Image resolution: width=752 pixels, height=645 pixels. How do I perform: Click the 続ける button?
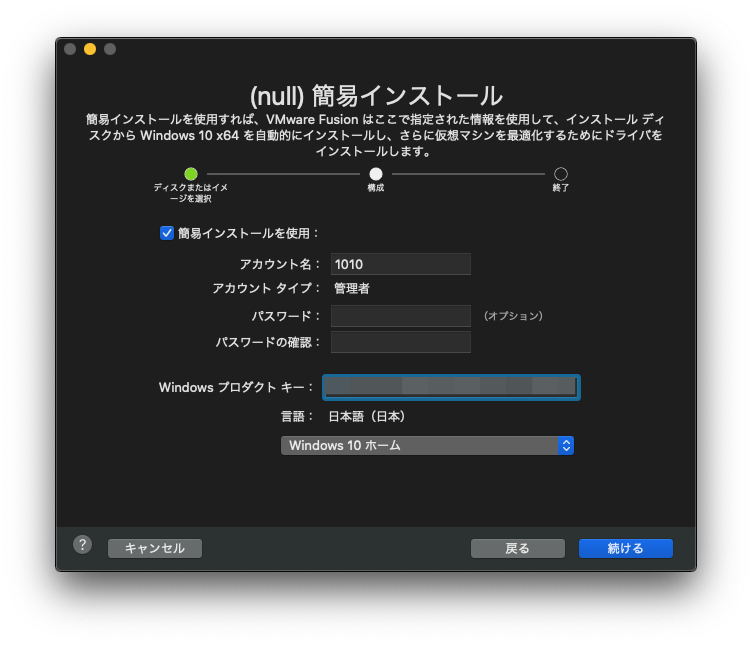[x=625, y=548]
